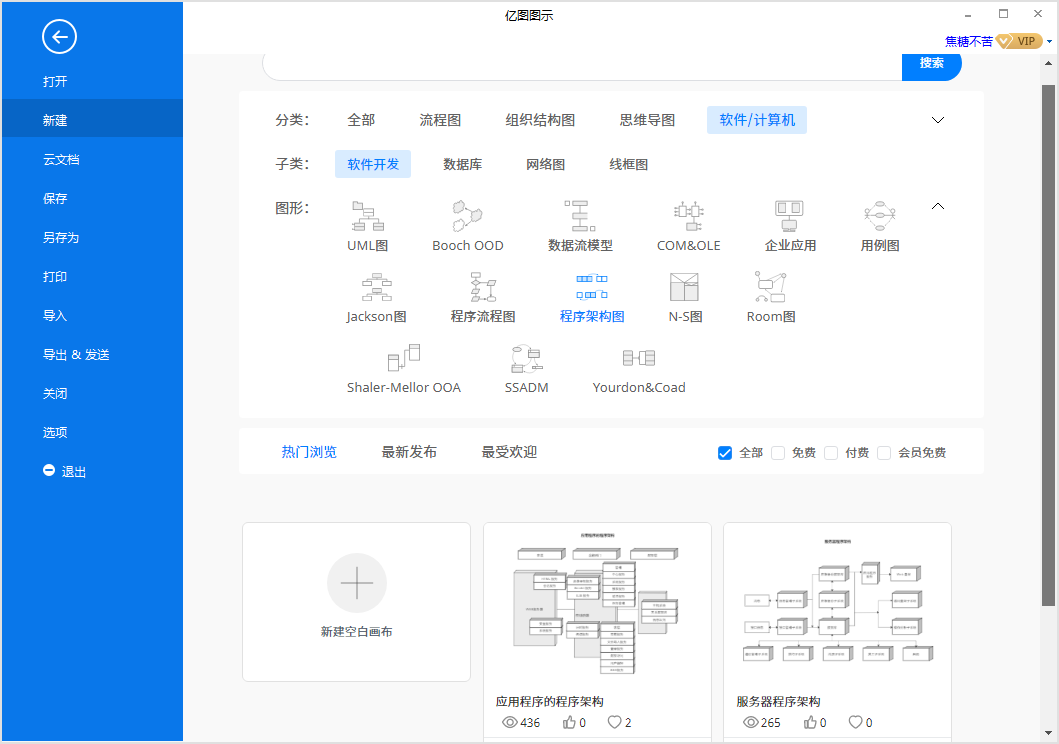Click the VIP badge icon

1019,41
